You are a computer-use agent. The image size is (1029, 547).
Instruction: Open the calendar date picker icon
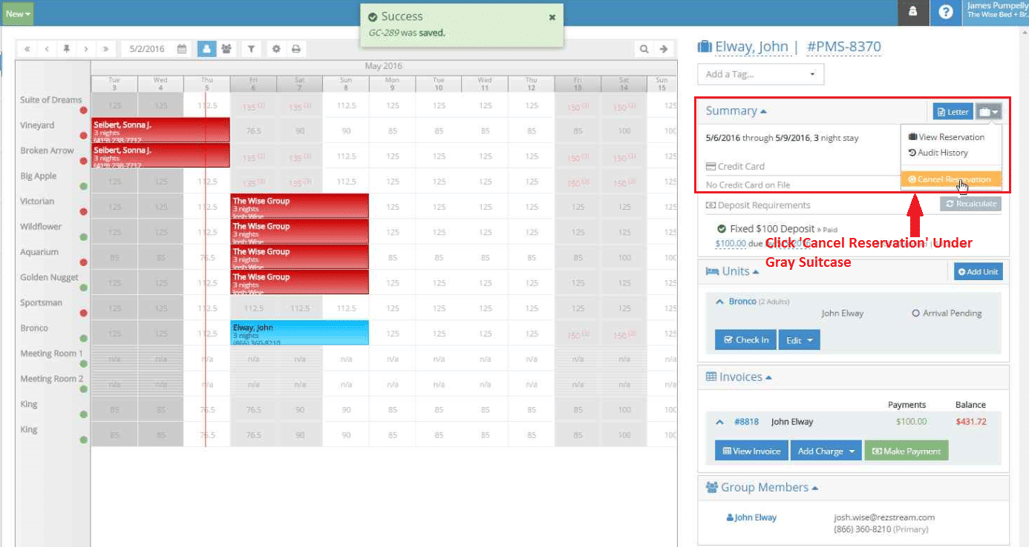(x=182, y=49)
